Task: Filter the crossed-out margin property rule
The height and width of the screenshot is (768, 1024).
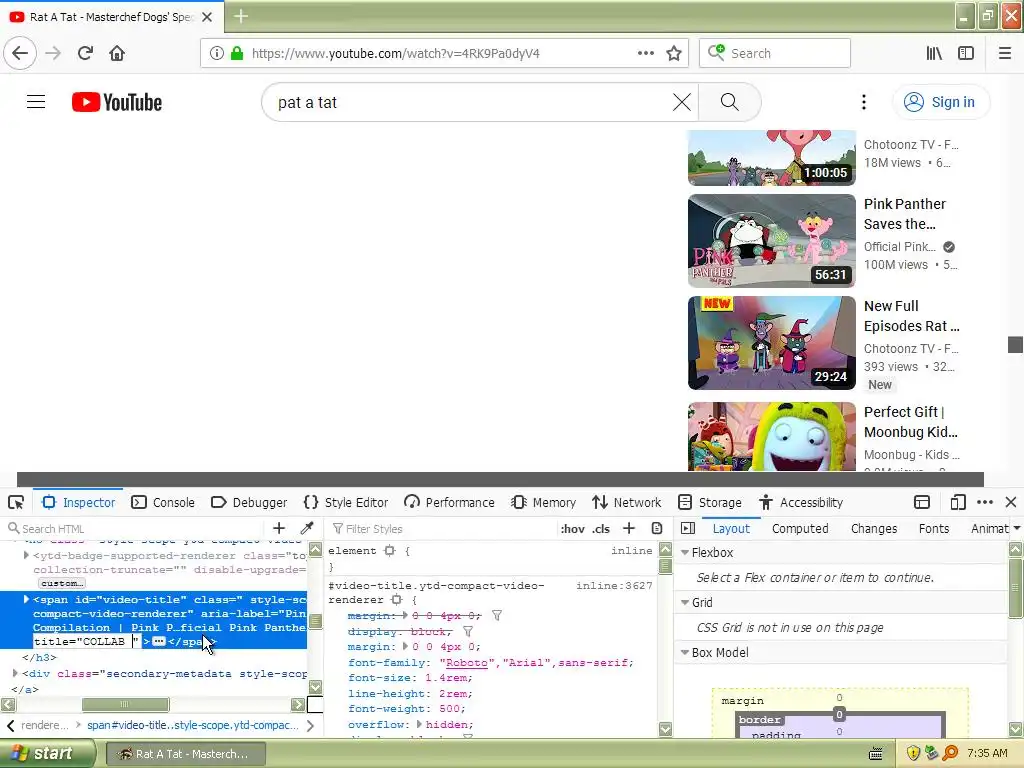Action: 497,616
